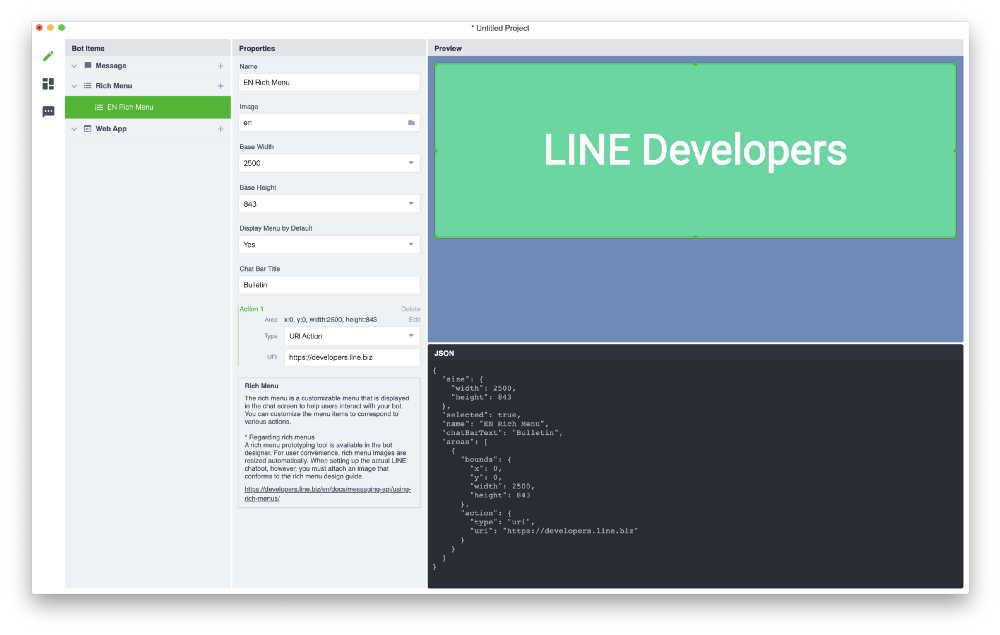Open the chat bubble view in sidebar
1000x635 pixels.
pyautogui.click(x=48, y=112)
